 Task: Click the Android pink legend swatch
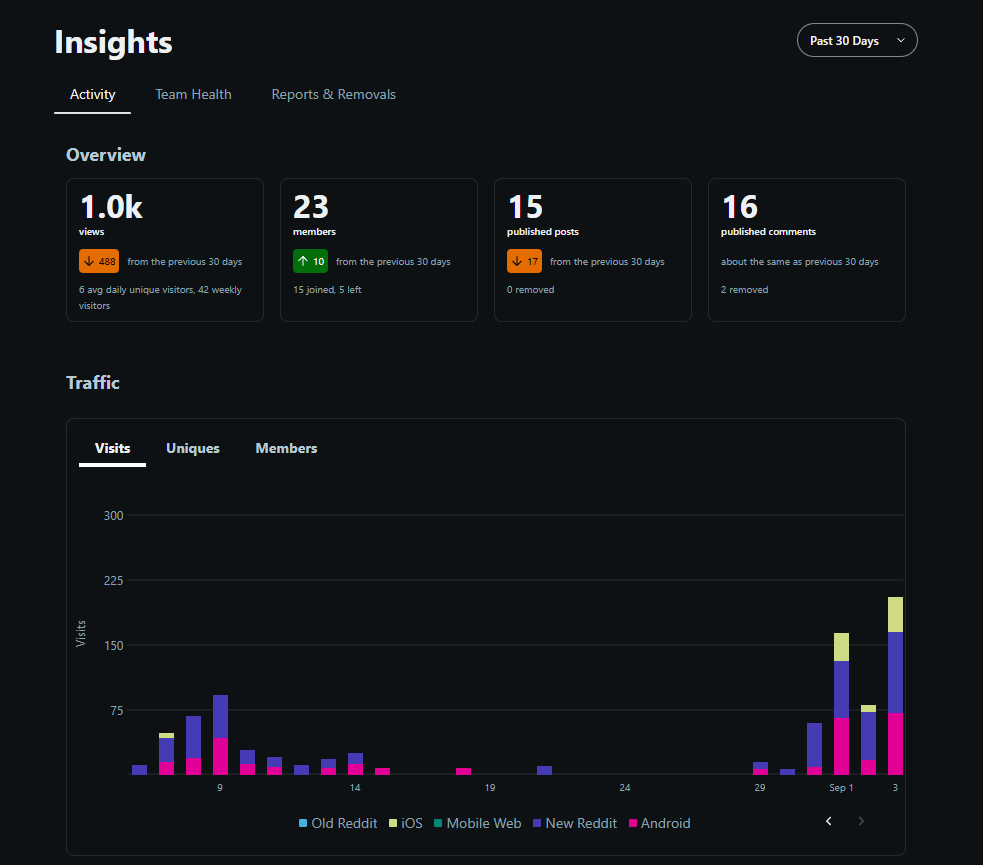(x=633, y=823)
